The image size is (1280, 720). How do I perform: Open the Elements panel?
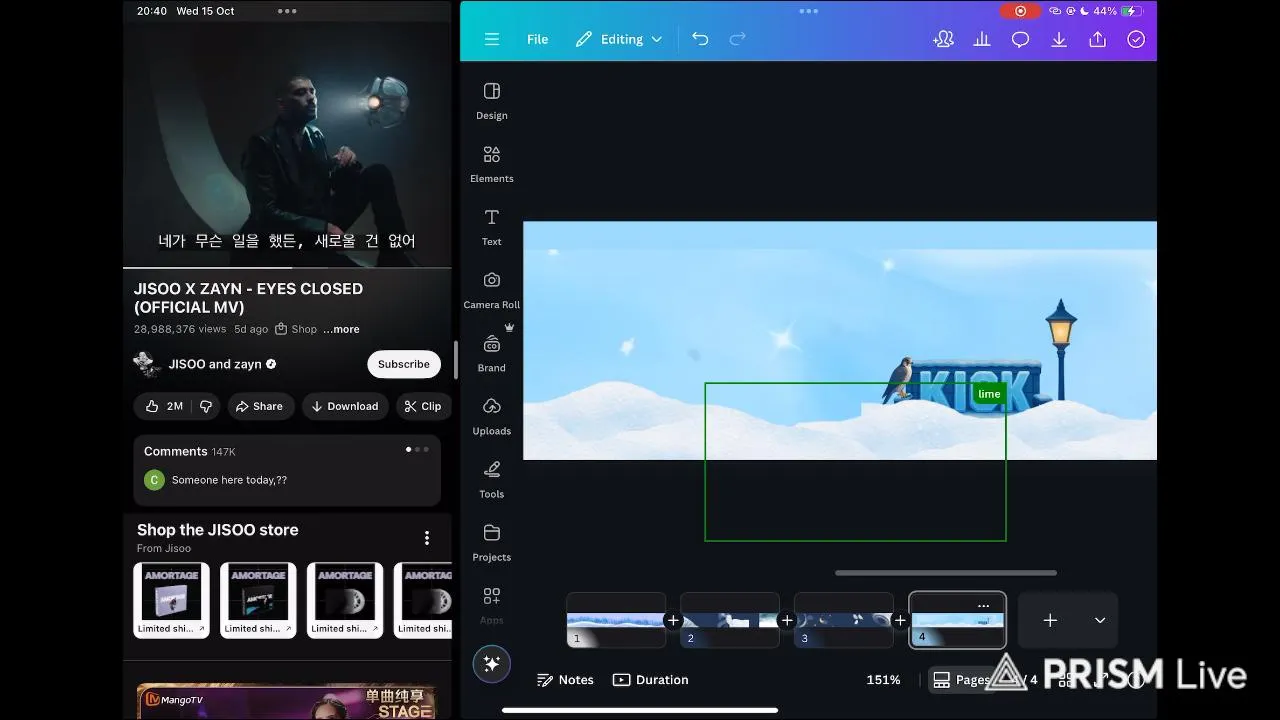(491, 164)
